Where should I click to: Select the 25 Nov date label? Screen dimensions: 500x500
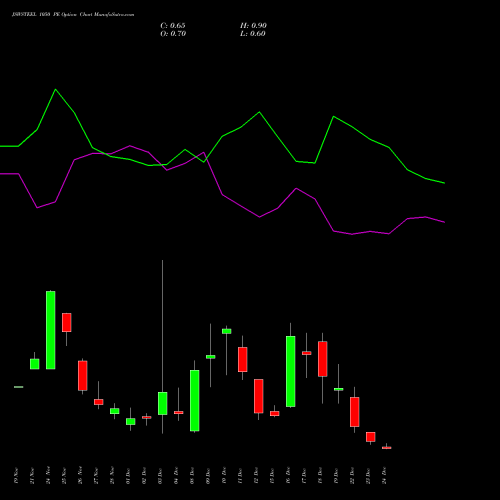[x=64, y=476]
